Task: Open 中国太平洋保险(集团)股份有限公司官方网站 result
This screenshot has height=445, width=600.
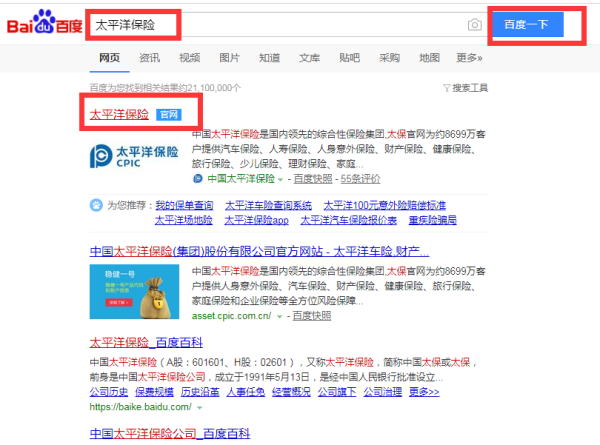Action: [x=259, y=251]
